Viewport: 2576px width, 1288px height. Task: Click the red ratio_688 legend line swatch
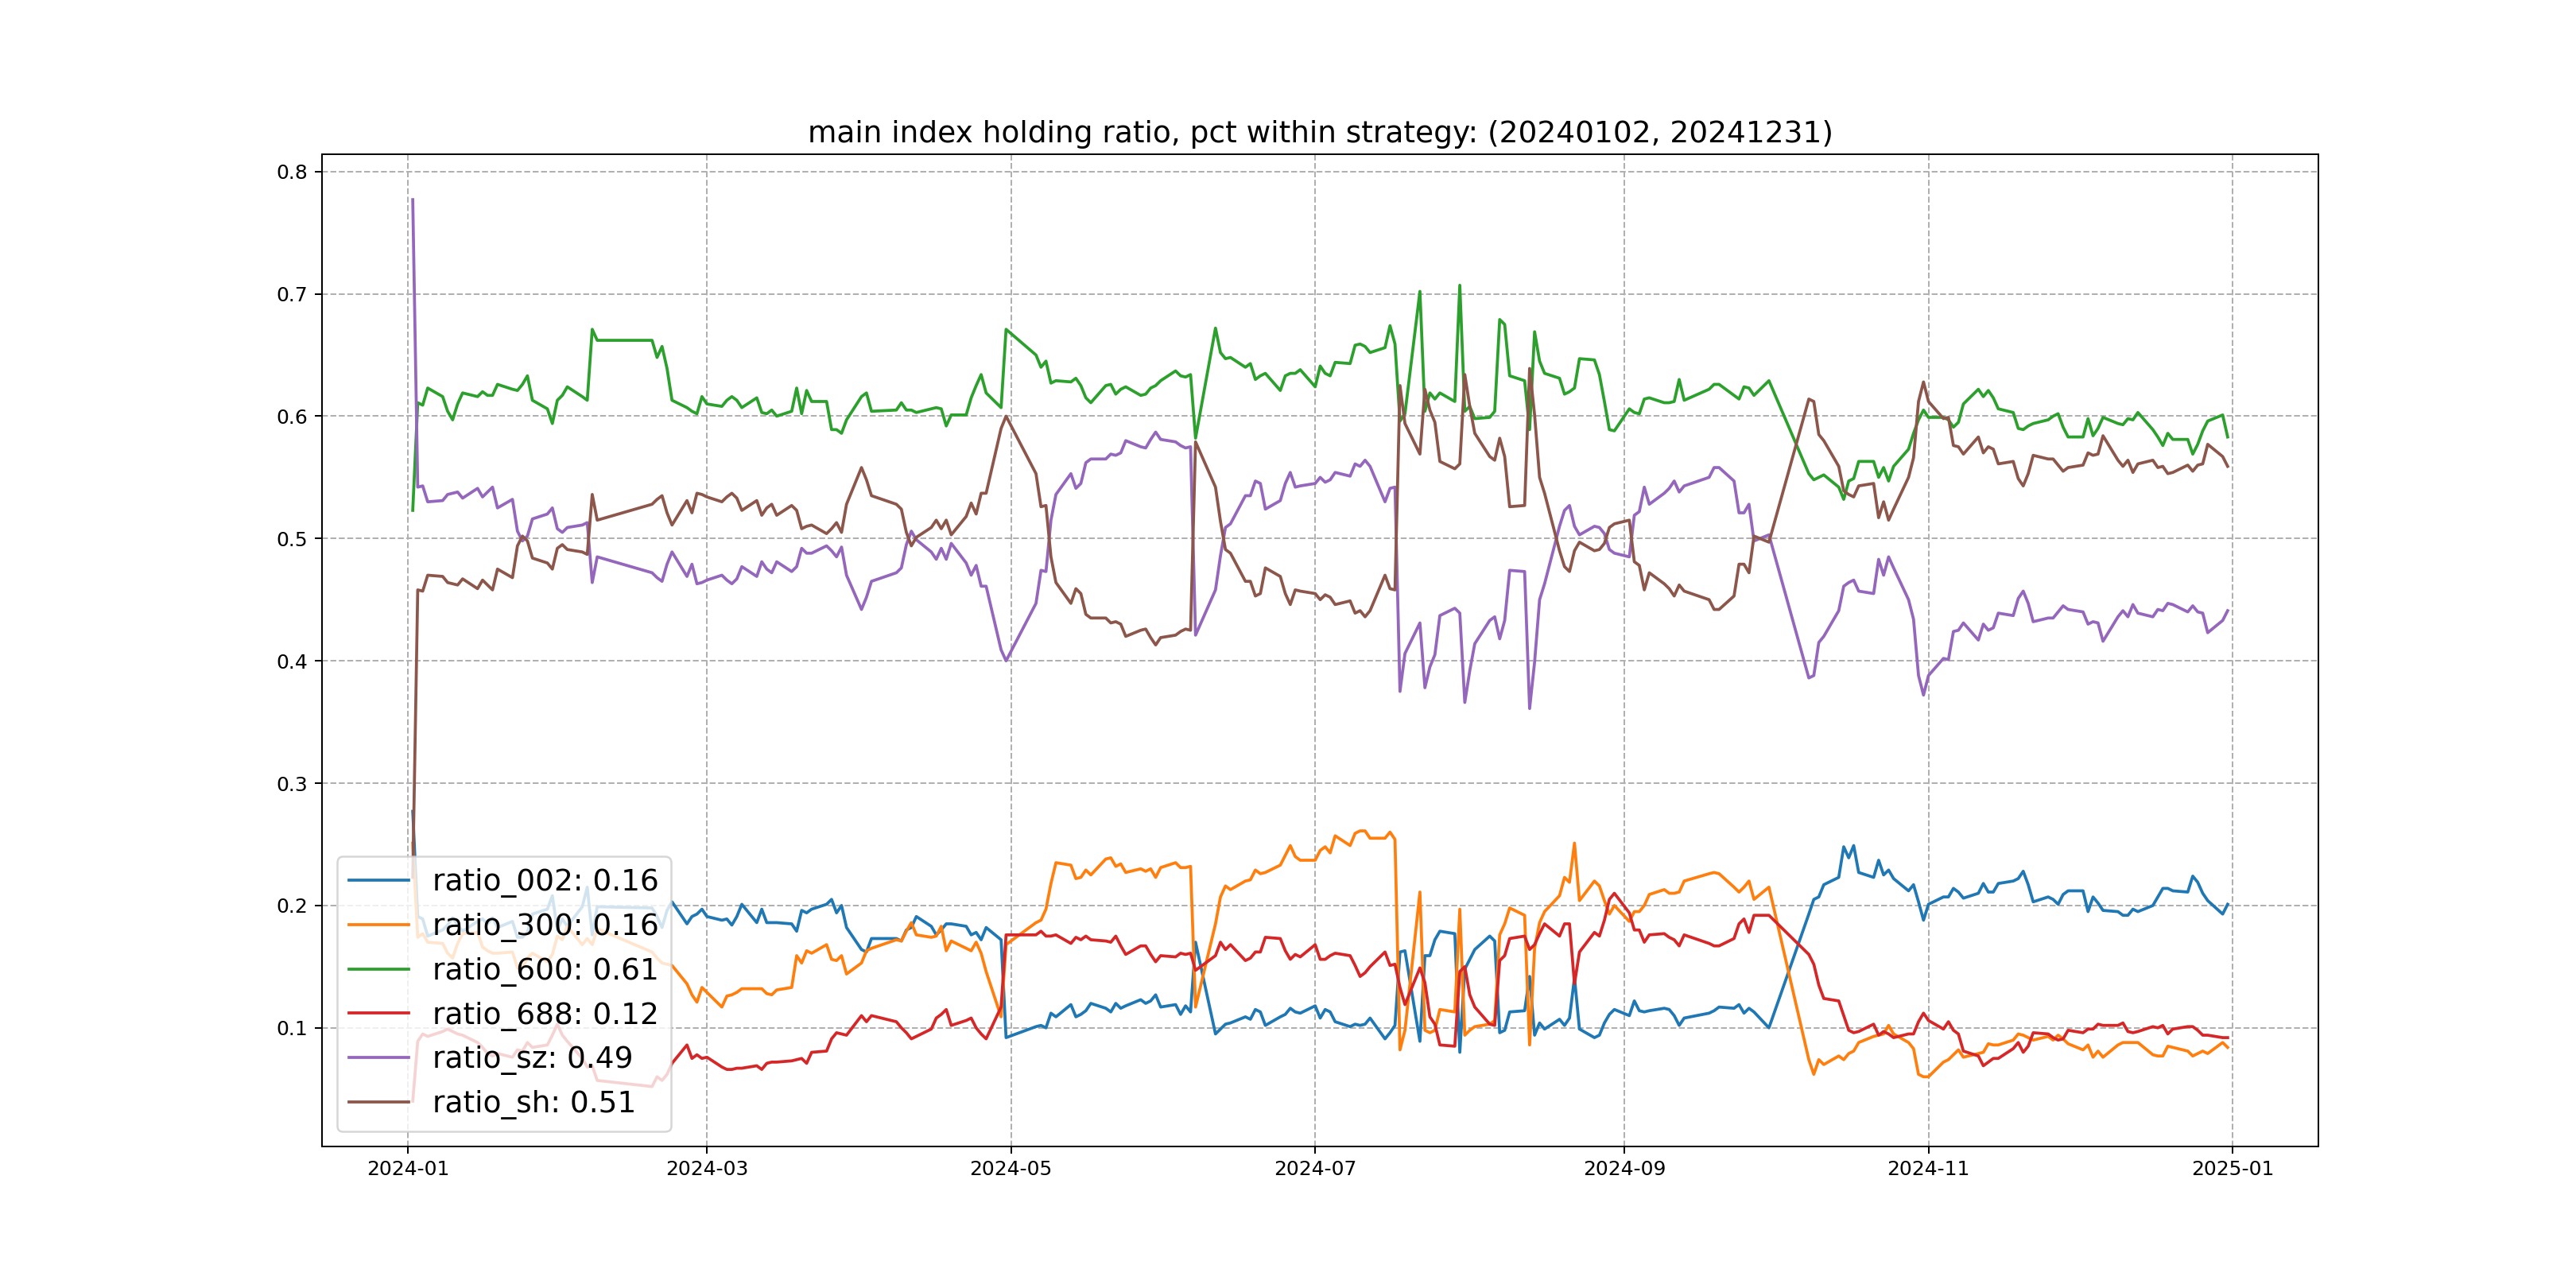pyautogui.click(x=379, y=1013)
